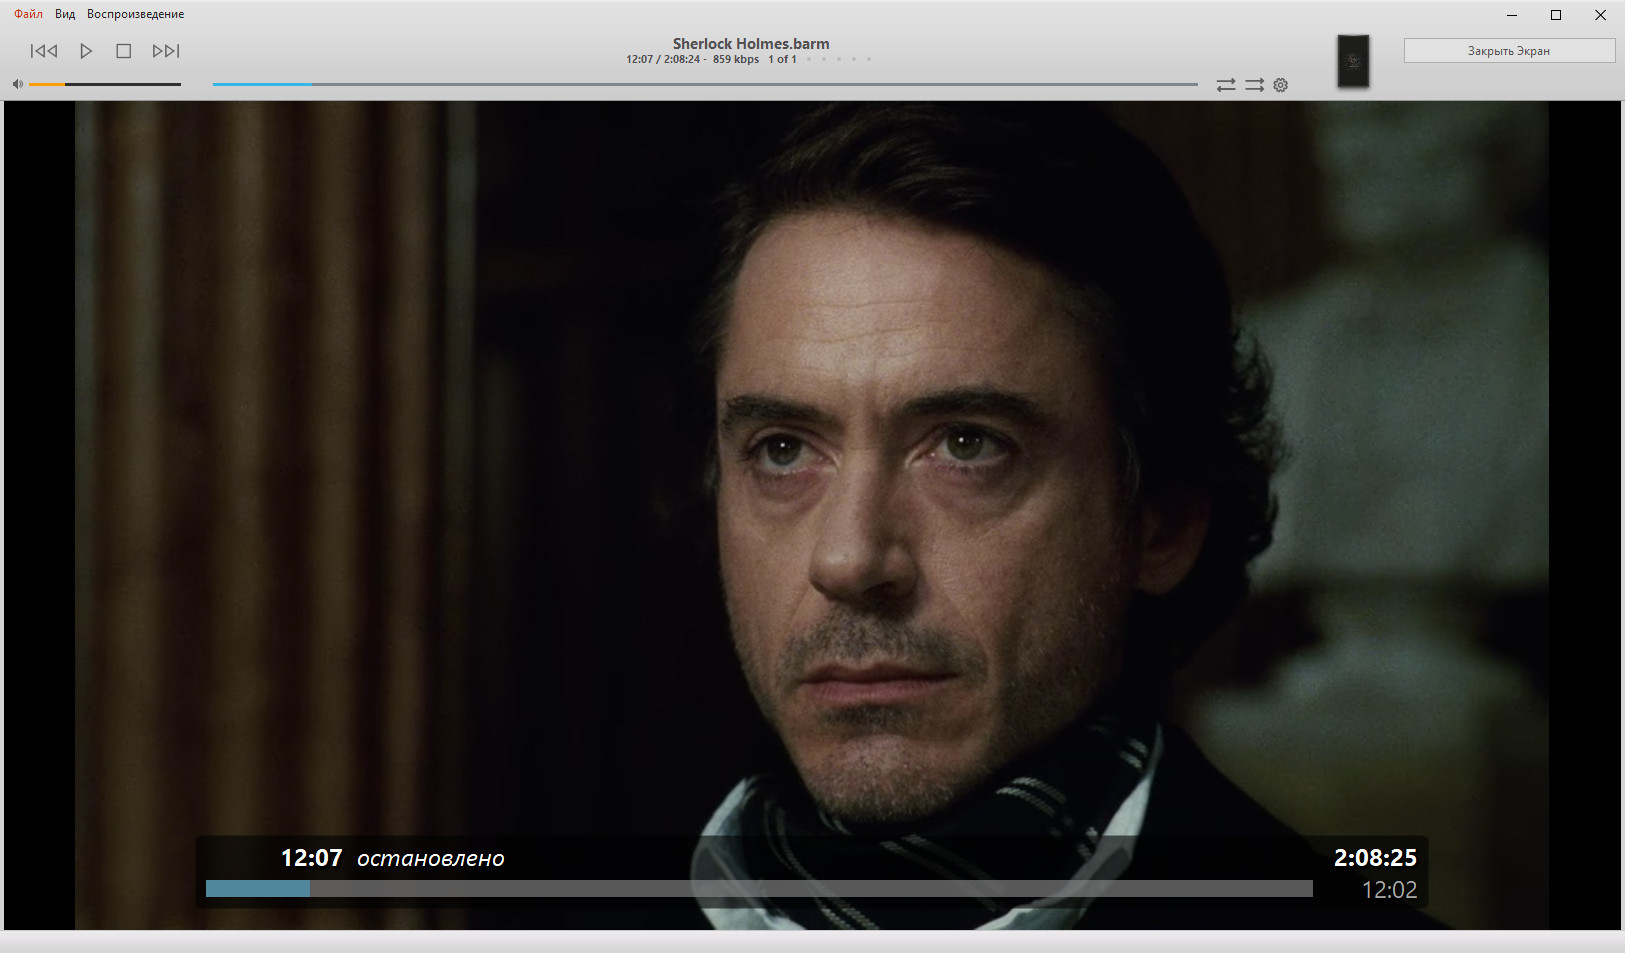Jump to the previous track

coord(44,51)
